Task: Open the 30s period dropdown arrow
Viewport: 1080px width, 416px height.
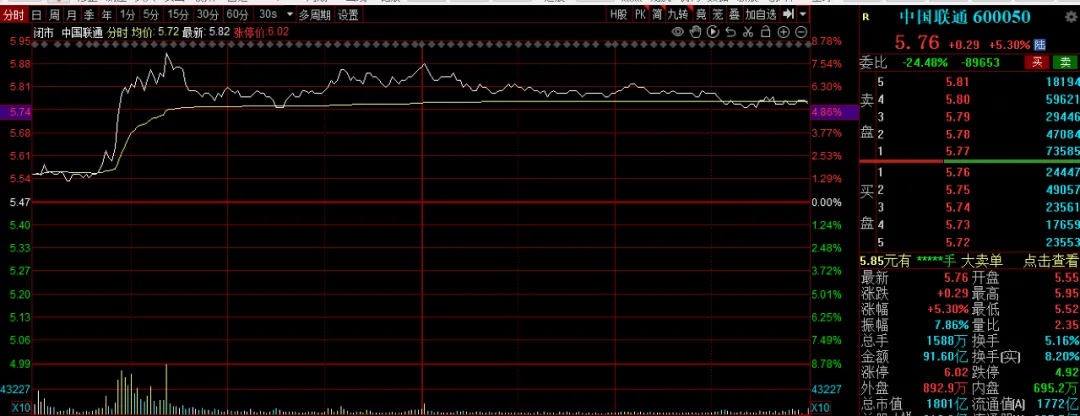Action: 289,14
